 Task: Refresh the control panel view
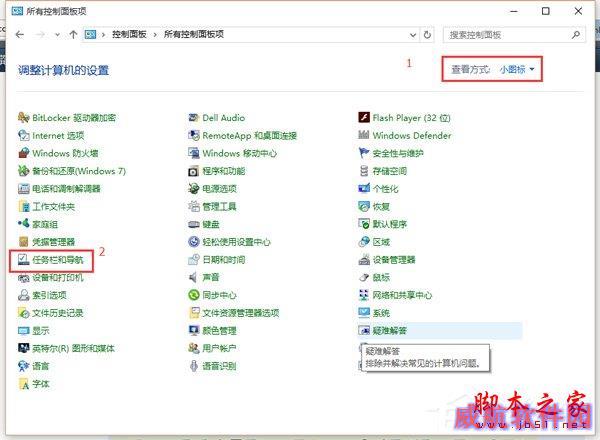427,35
